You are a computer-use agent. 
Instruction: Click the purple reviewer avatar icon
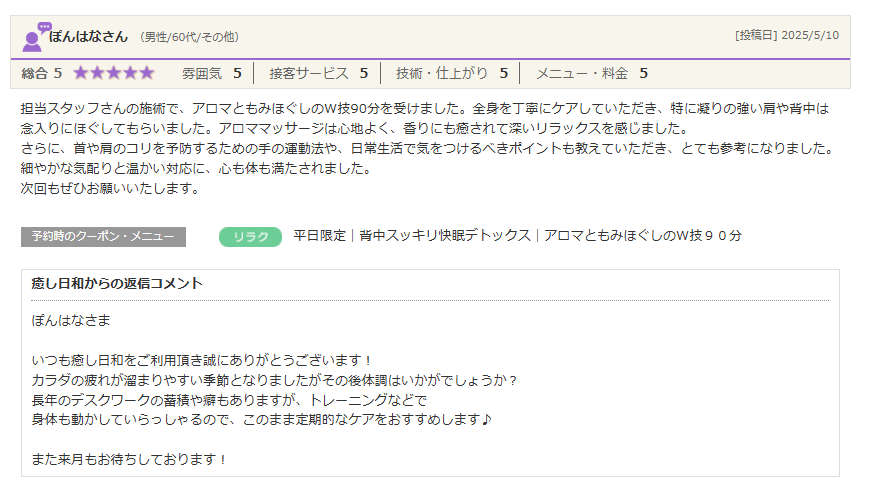tap(35, 37)
